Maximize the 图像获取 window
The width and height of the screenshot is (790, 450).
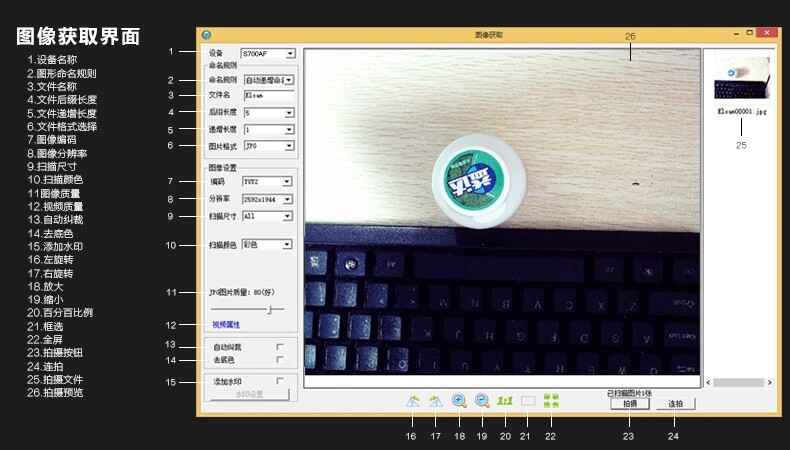pos(750,33)
